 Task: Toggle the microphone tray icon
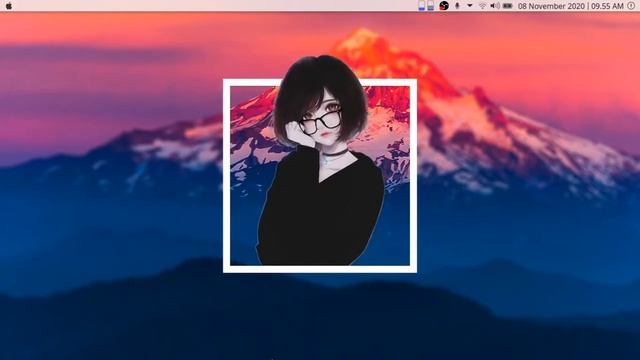(x=457, y=6)
